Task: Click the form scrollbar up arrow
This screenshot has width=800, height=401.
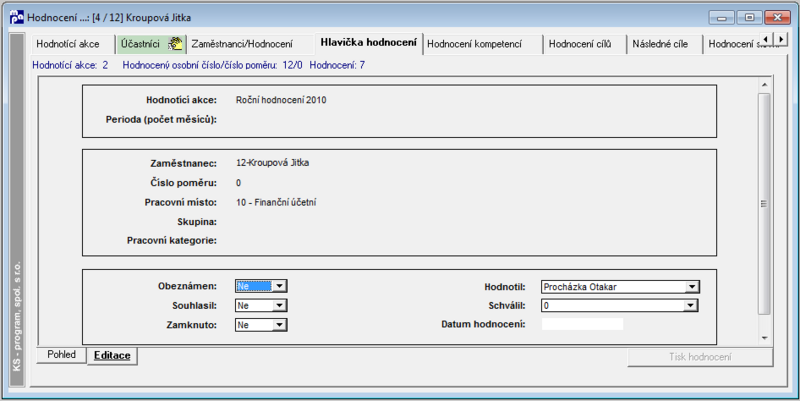Action: click(x=764, y=85)
